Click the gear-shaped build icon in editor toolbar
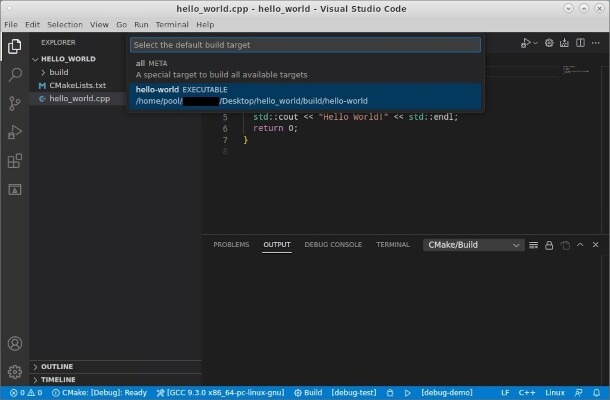The height and width of the screenshot is (400, 610). pyautogui.click(x=549, y=43)
